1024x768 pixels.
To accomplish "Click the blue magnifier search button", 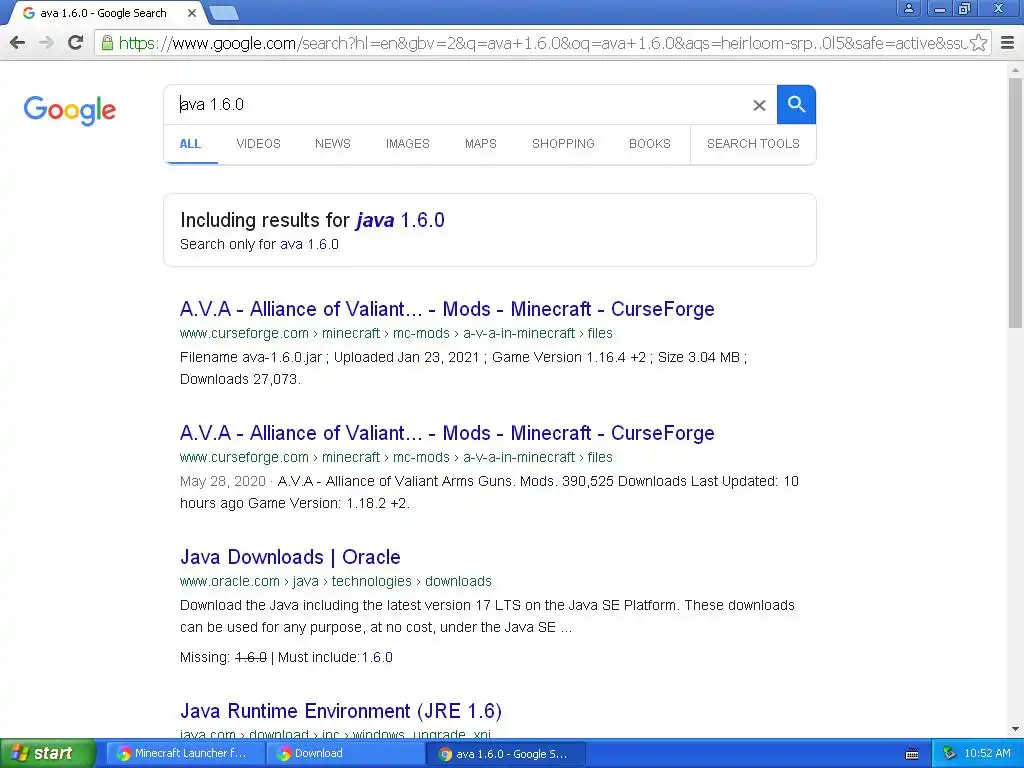I will (796, 104).
